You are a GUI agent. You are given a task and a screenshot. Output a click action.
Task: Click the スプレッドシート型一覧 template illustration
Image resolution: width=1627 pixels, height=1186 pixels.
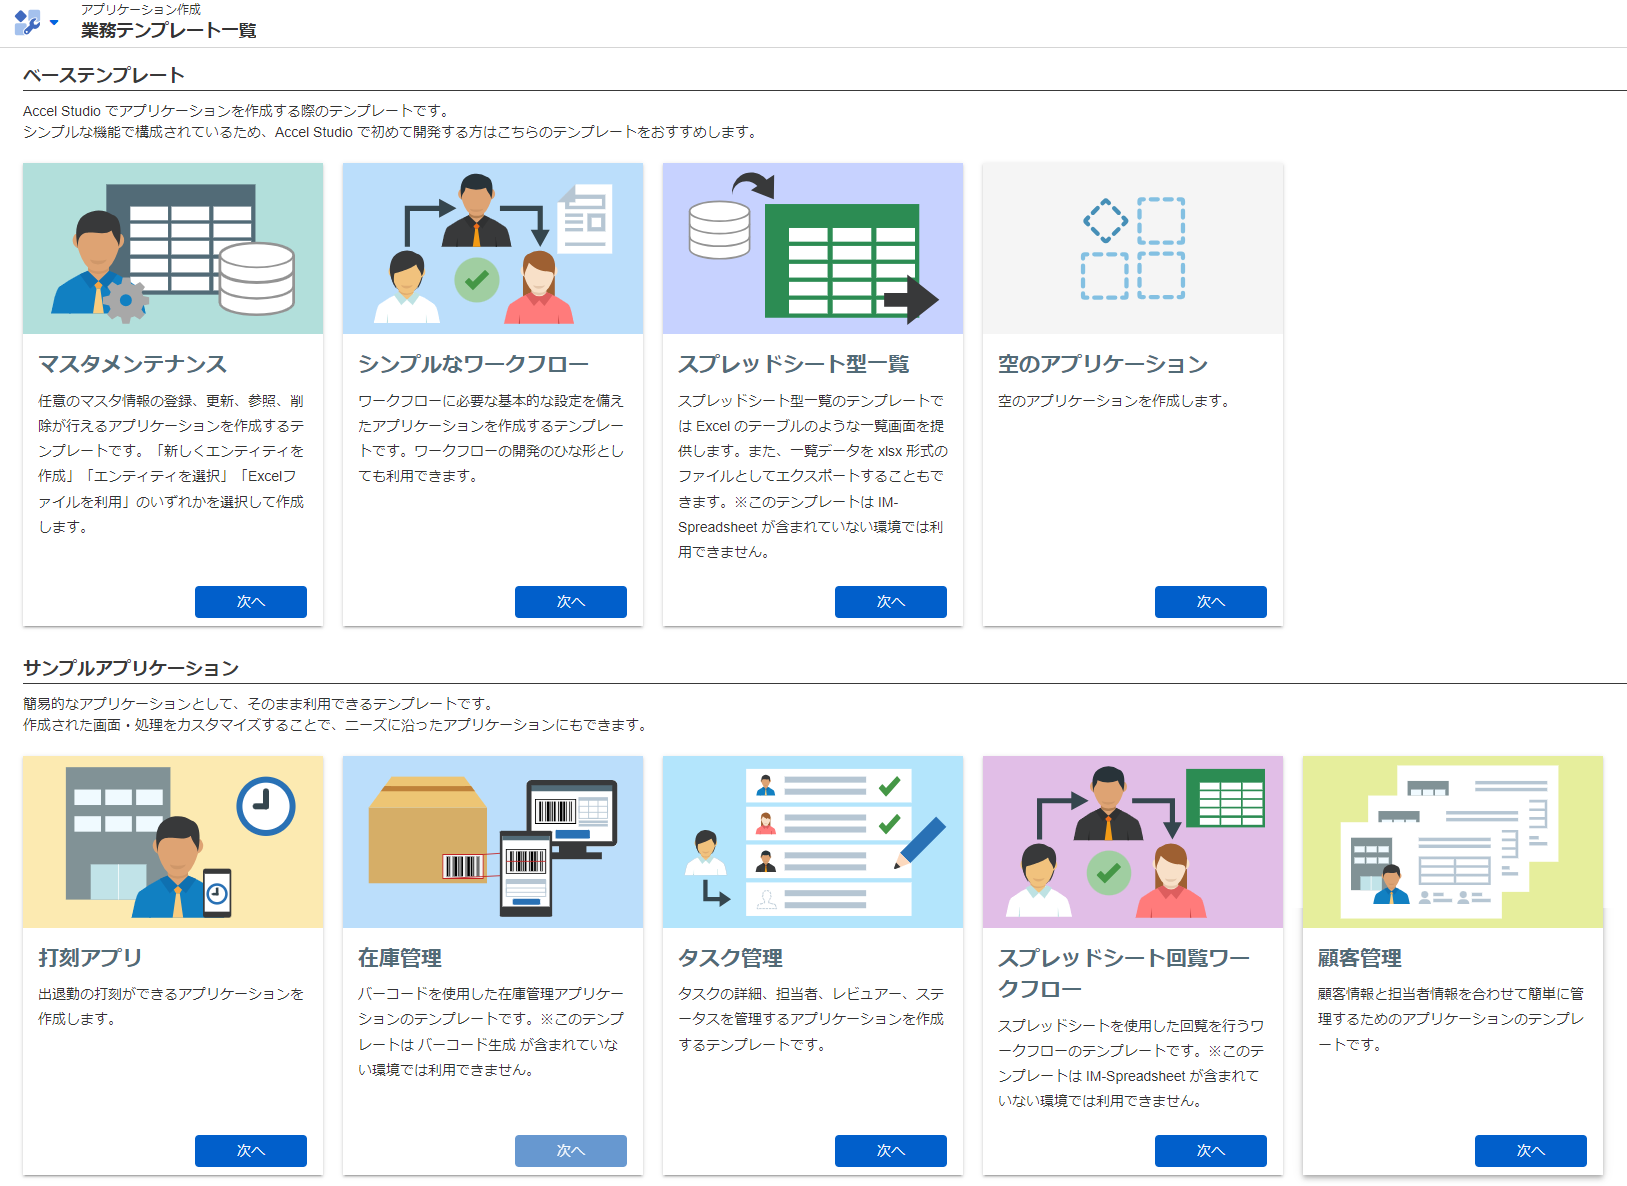click(x=813, y=249)
